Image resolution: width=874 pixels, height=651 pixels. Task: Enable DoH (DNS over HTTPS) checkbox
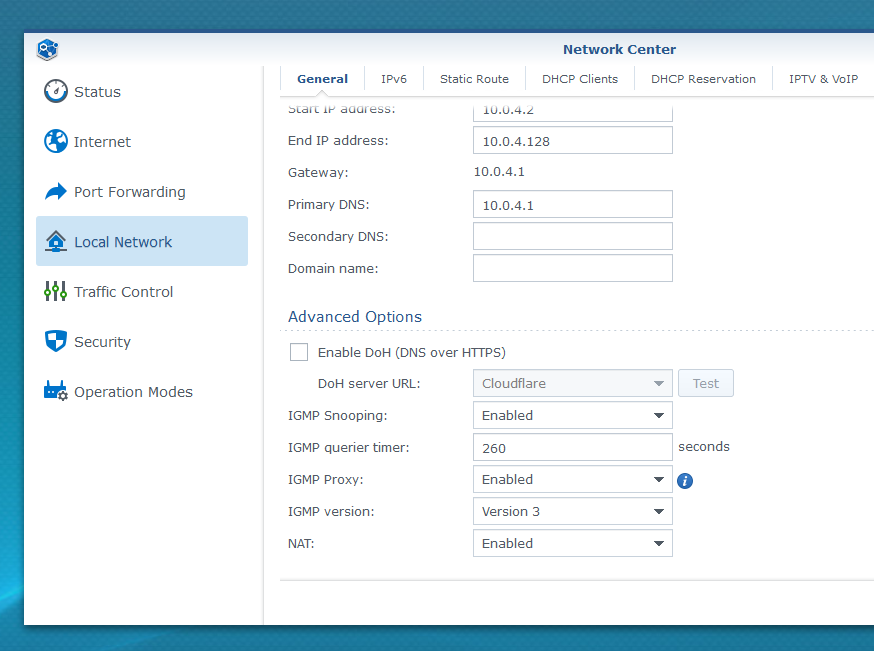click(x=299, y=352)
